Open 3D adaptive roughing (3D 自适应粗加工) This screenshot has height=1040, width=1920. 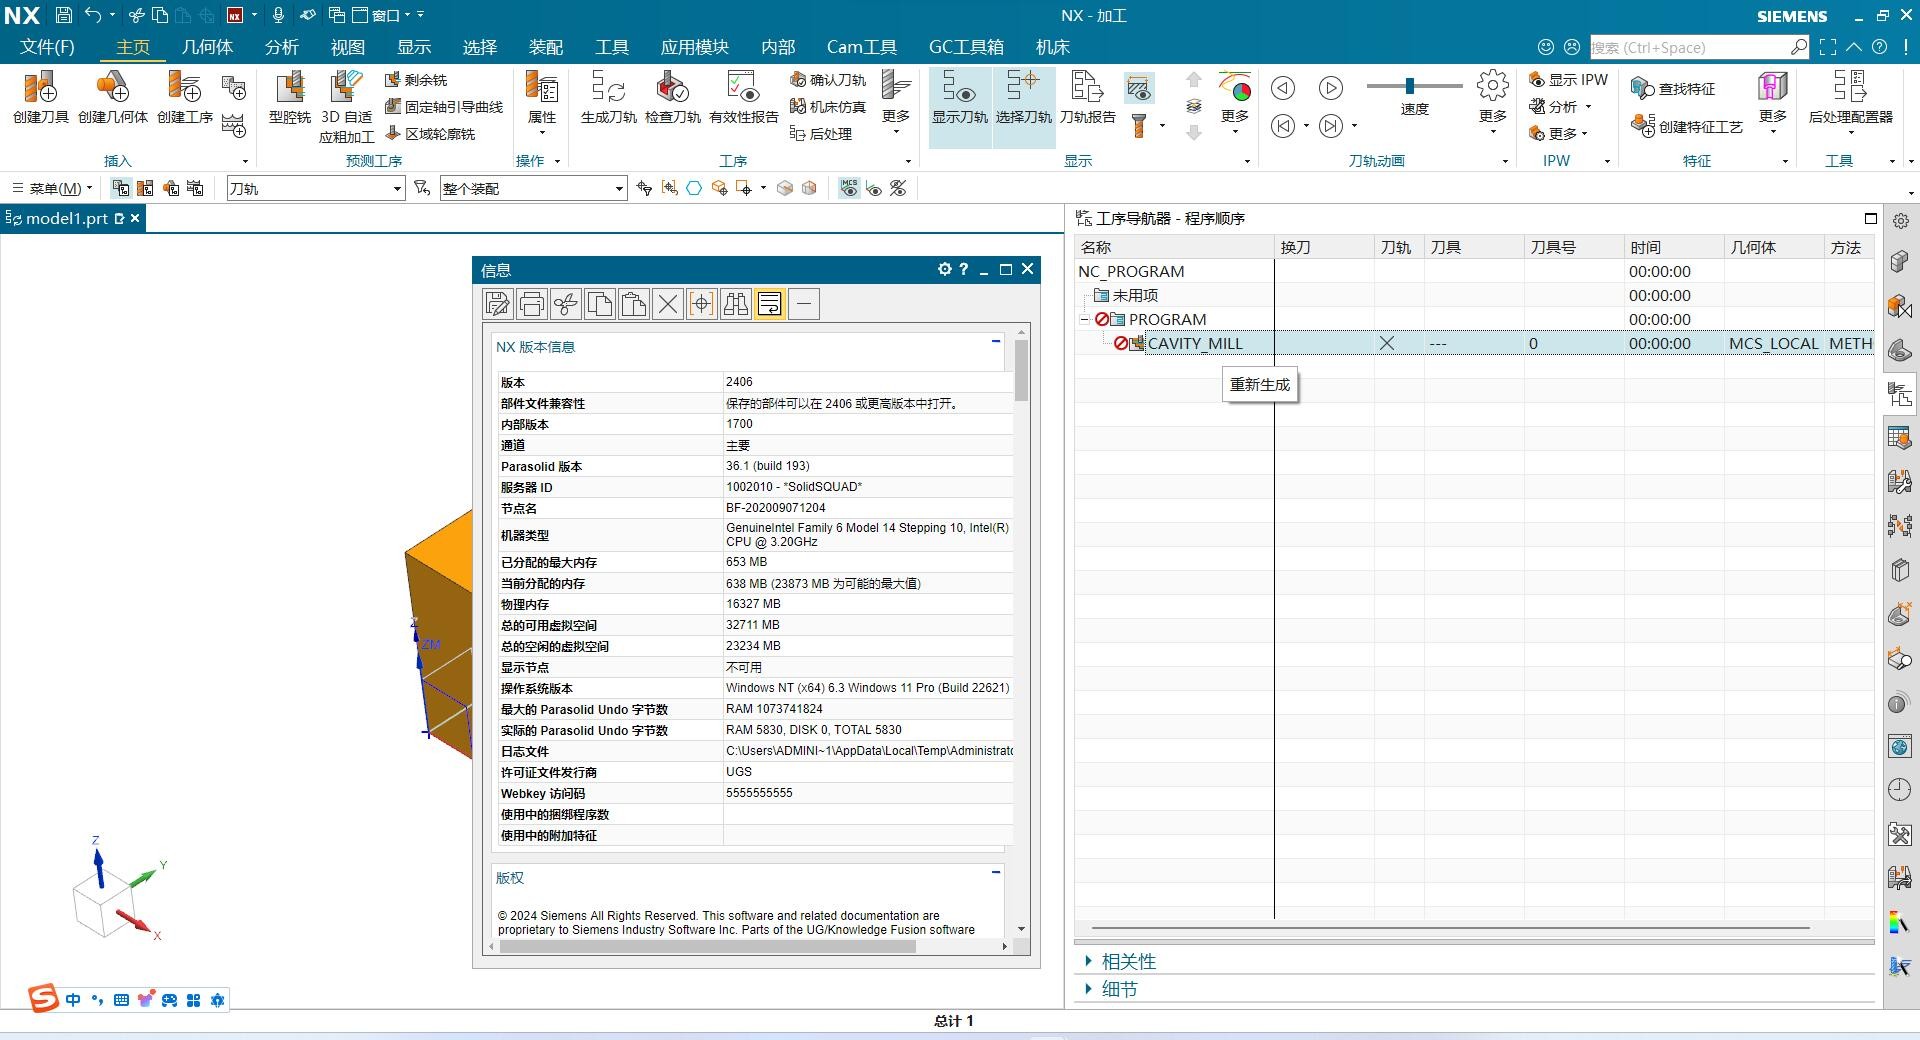tap(346, 106)
